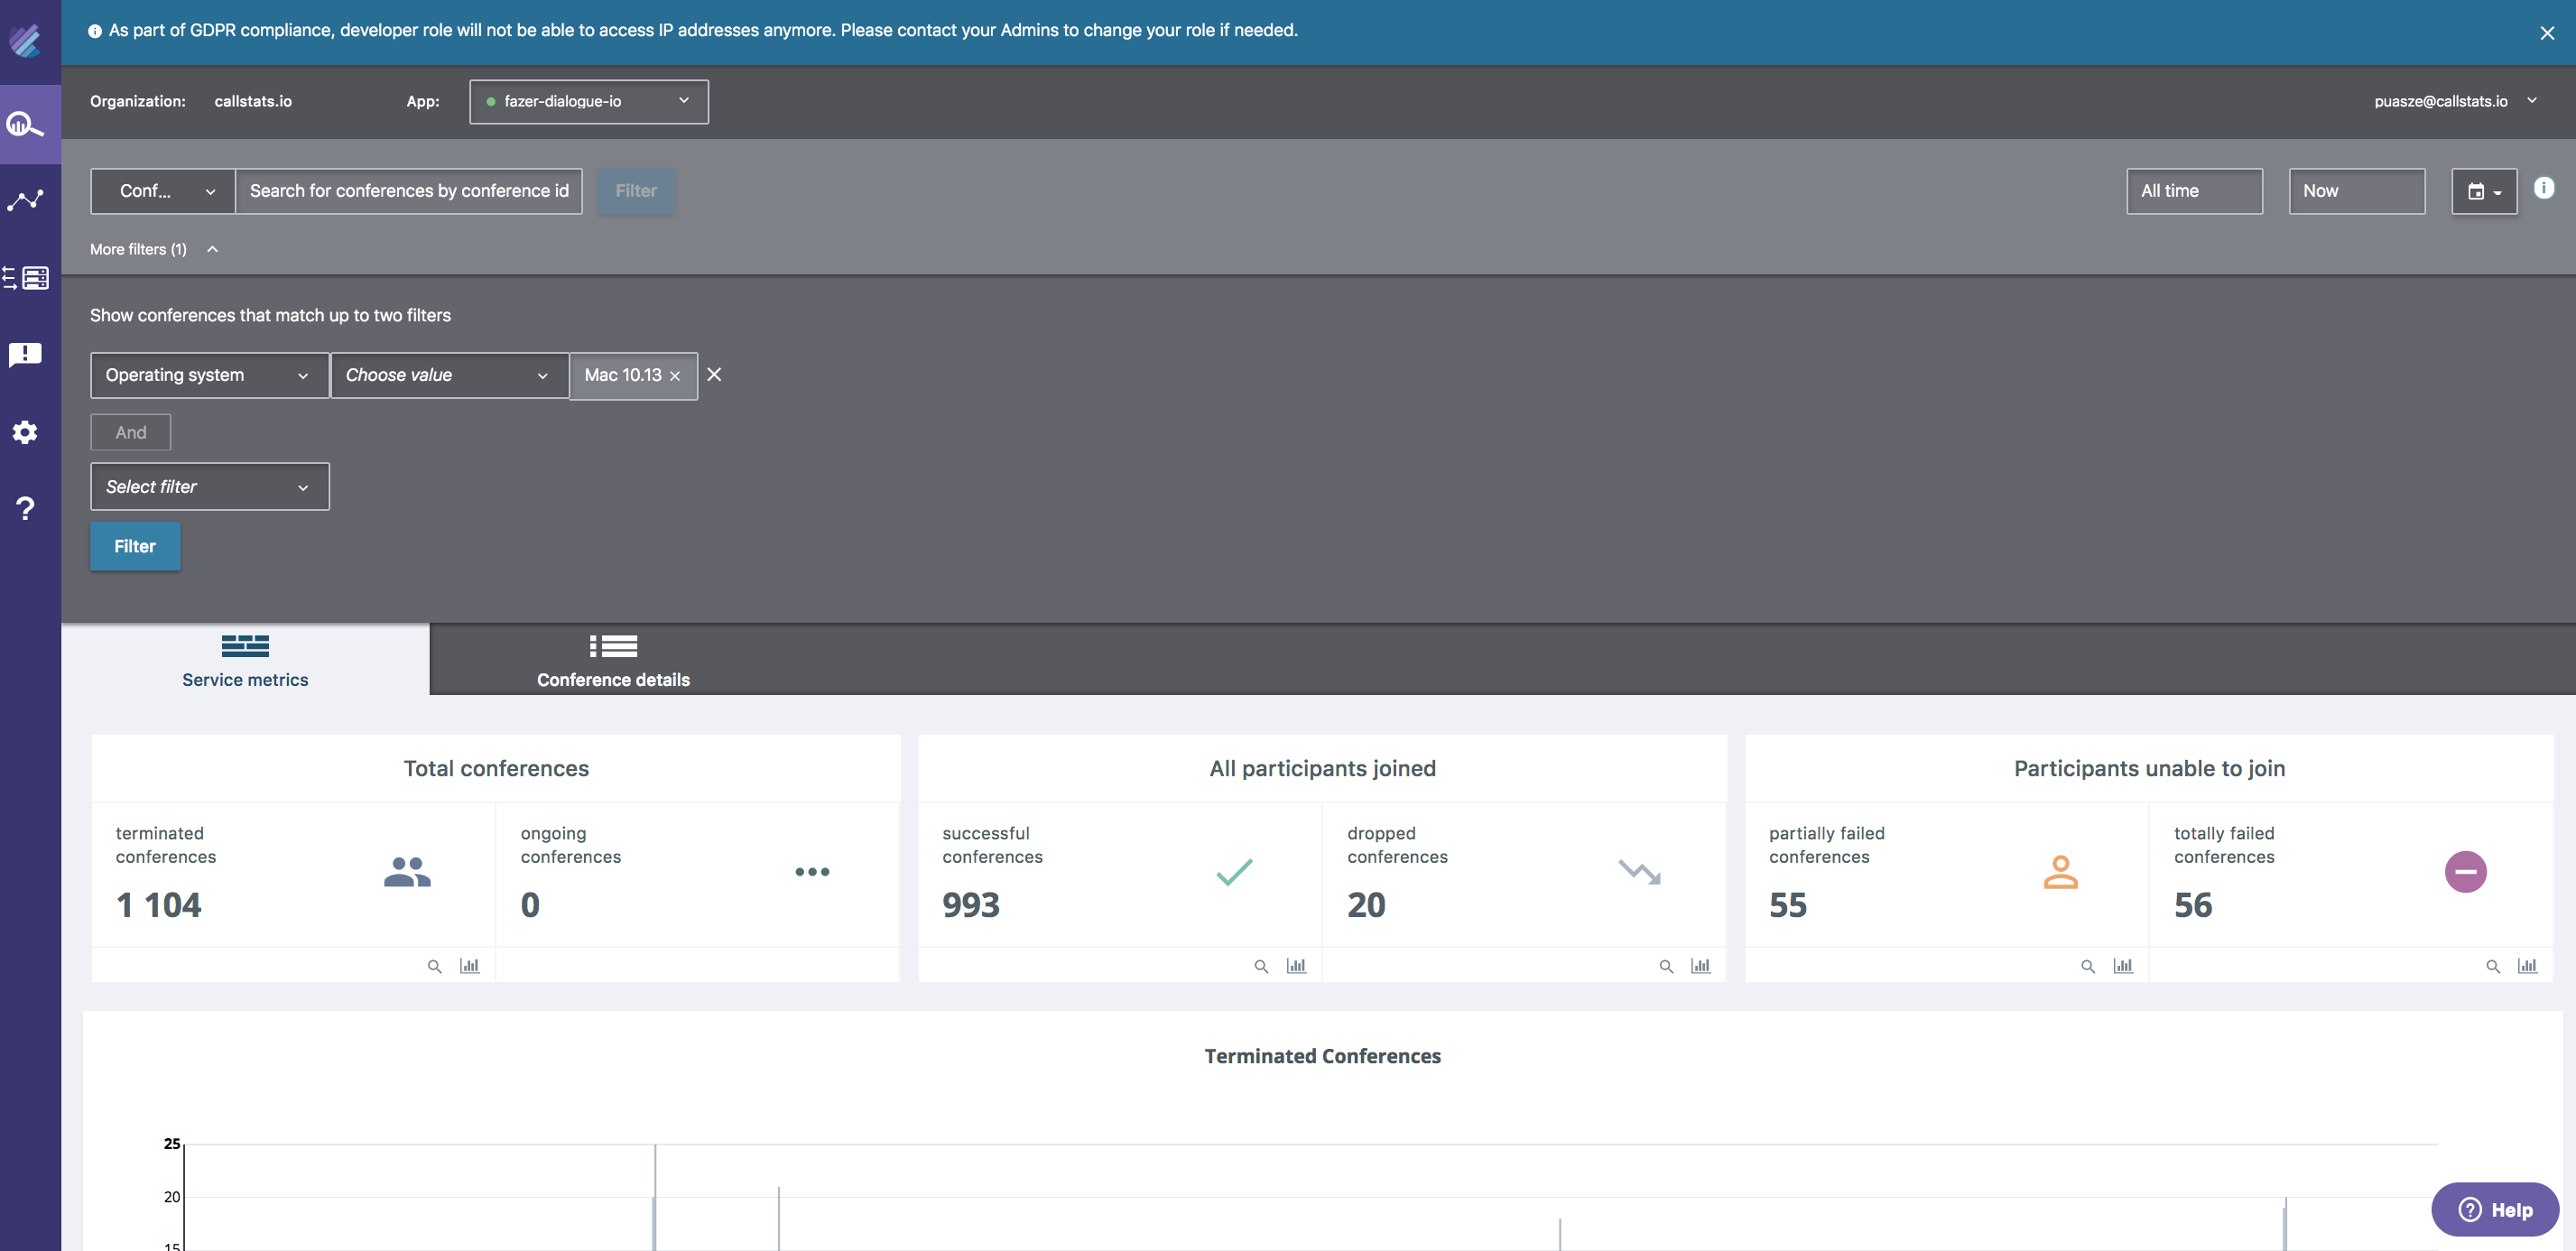The width and height of the screenshot is (2576, 1251).
Task: Click the chart bar icon under successful conferences
Action: [x=1296, y=965]
